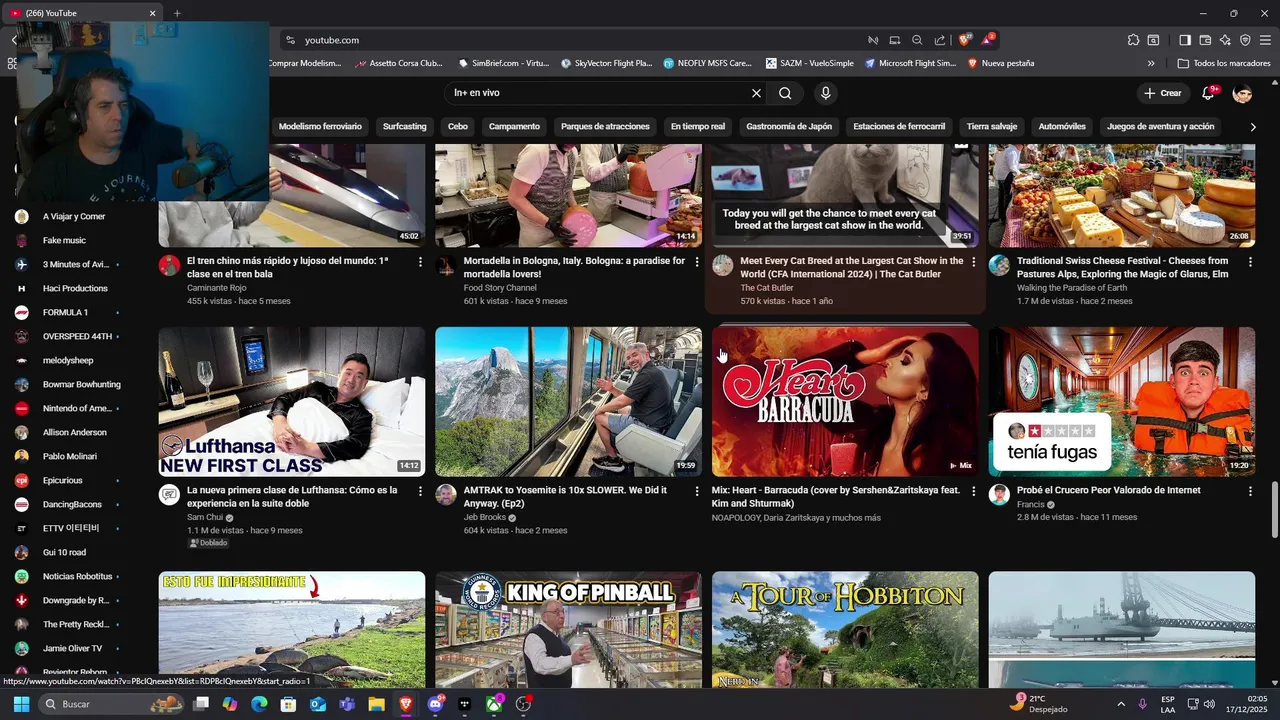
Task: Select the En tiempo real chip
Action: (698, 127)
